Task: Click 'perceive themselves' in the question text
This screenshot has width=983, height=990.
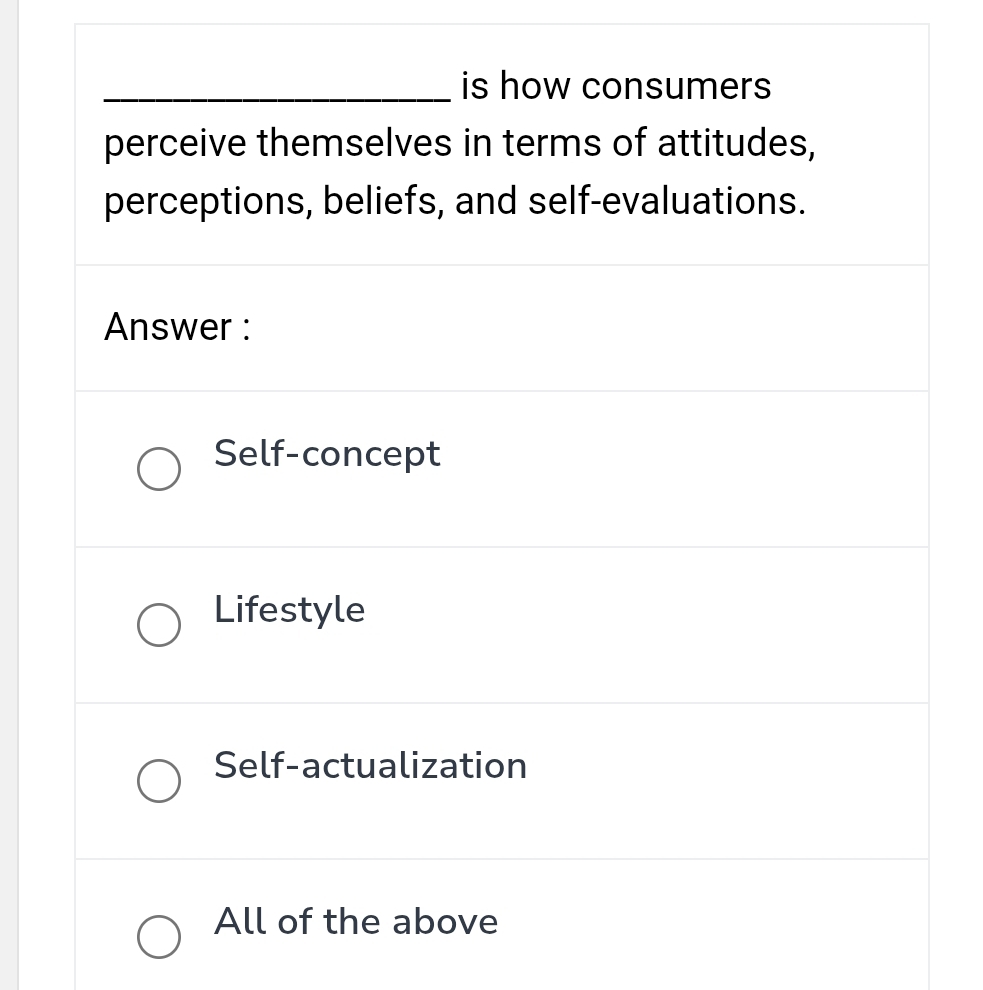Action: (278, 144)
